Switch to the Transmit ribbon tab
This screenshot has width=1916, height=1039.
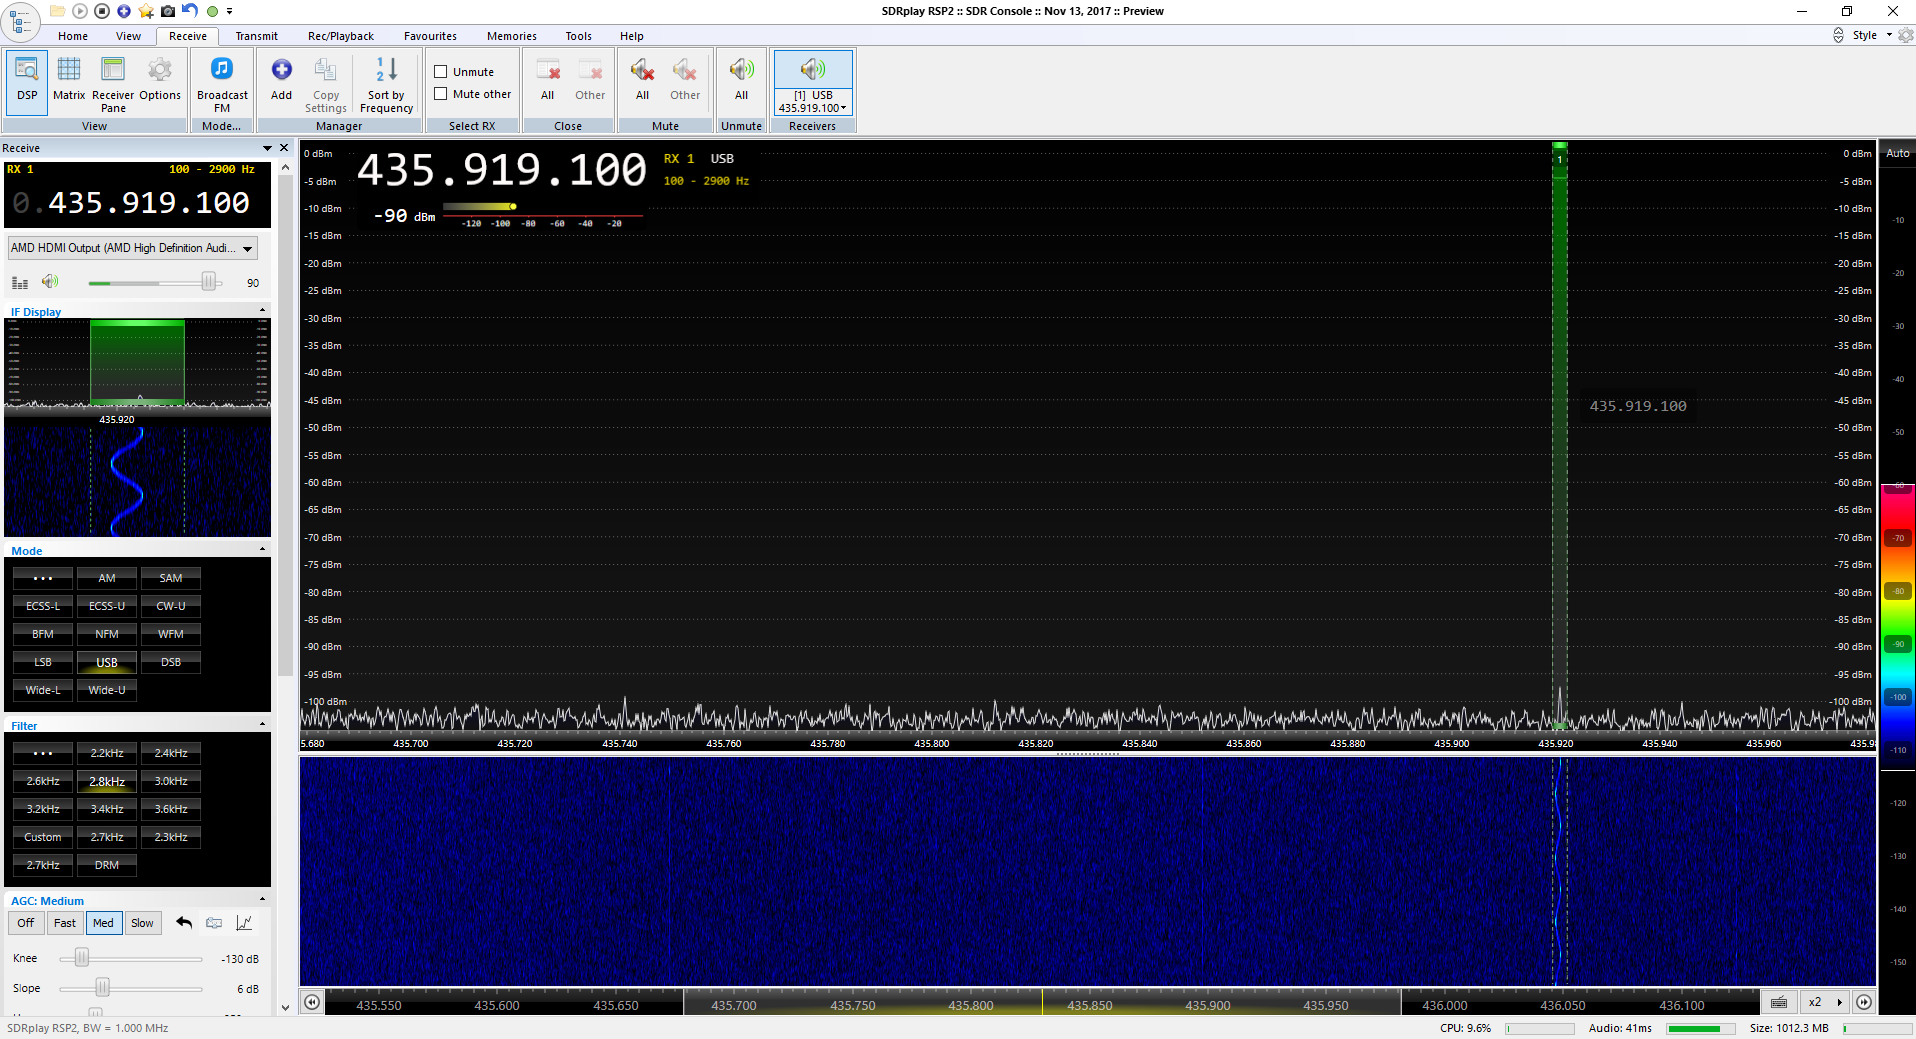coord(256,36)
